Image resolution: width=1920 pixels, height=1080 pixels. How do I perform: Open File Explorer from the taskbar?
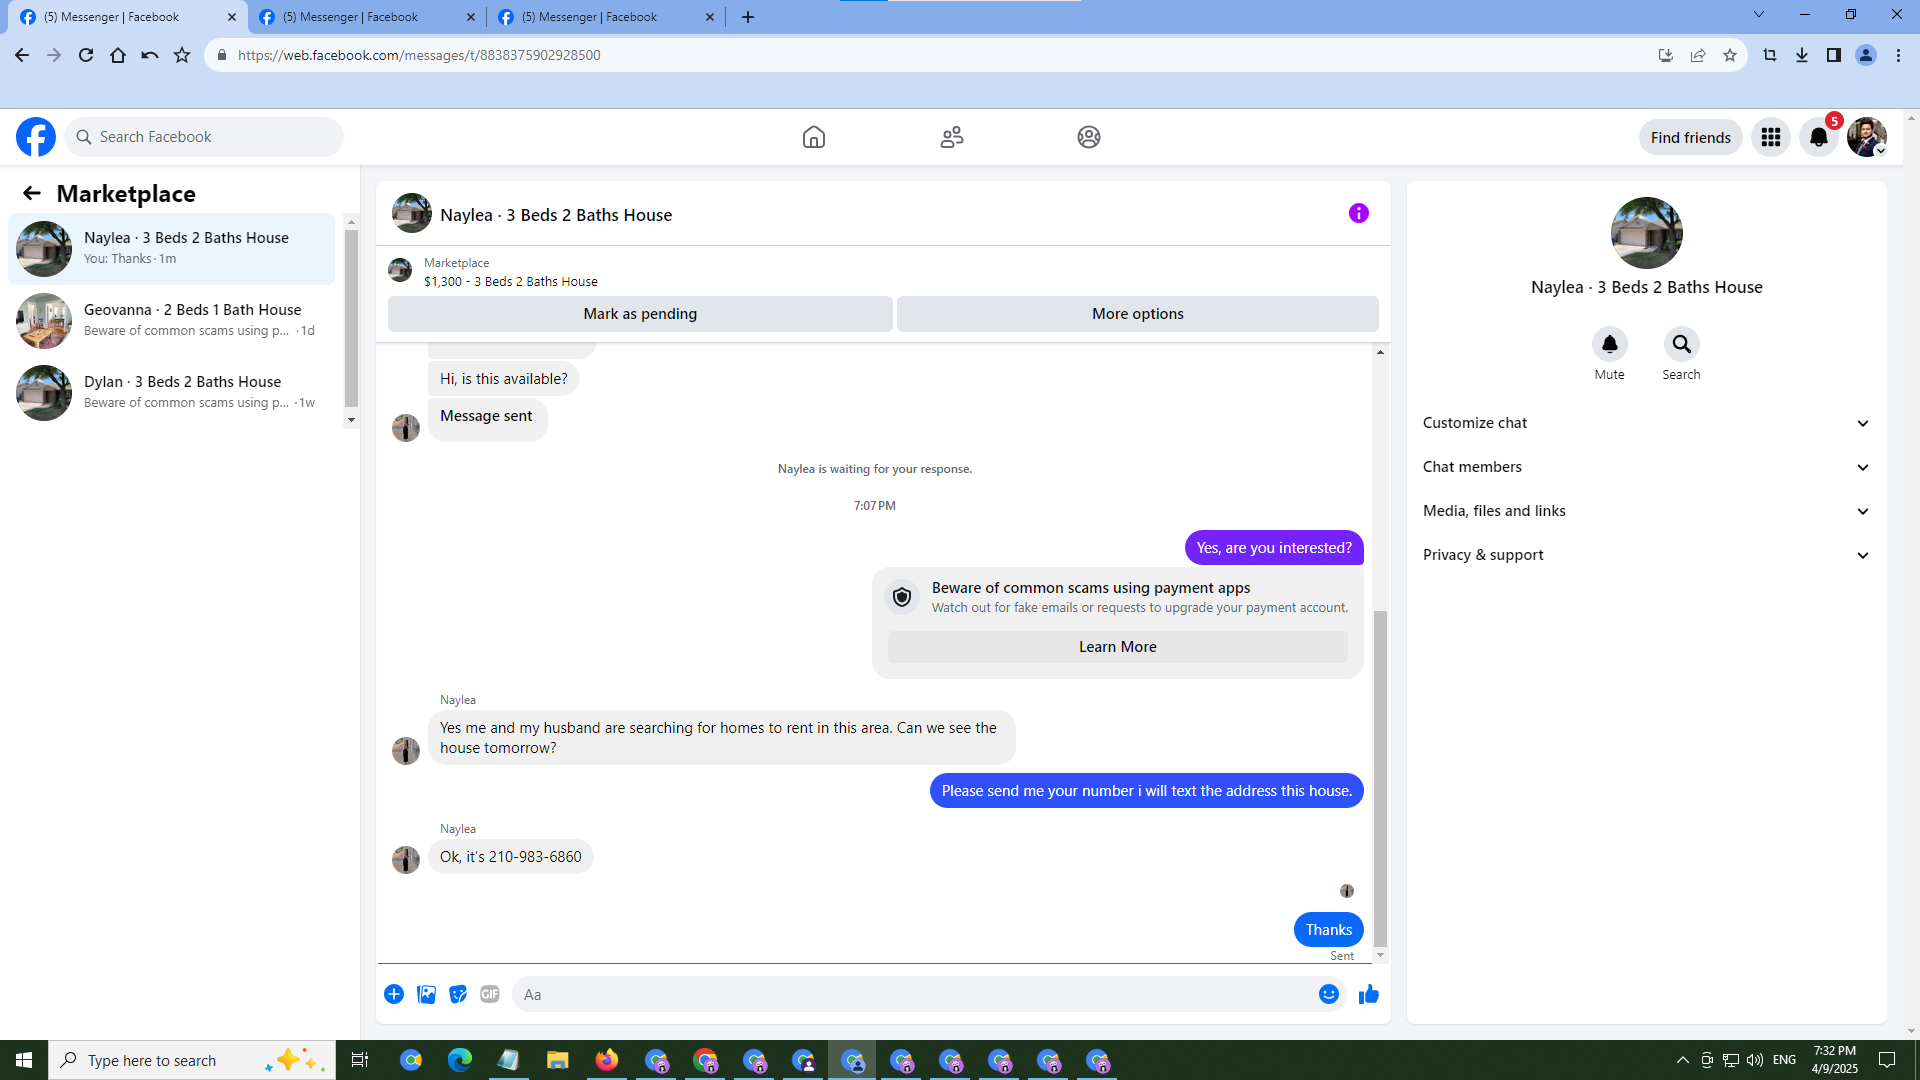[x=557, y=1060]
